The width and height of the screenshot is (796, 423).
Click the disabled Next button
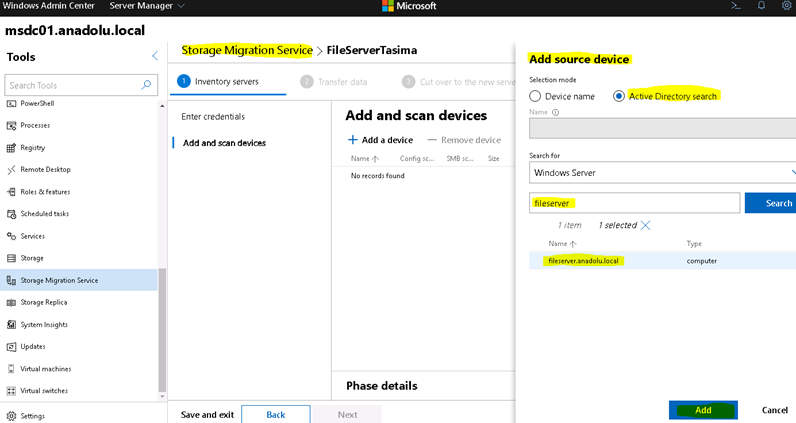347,414
